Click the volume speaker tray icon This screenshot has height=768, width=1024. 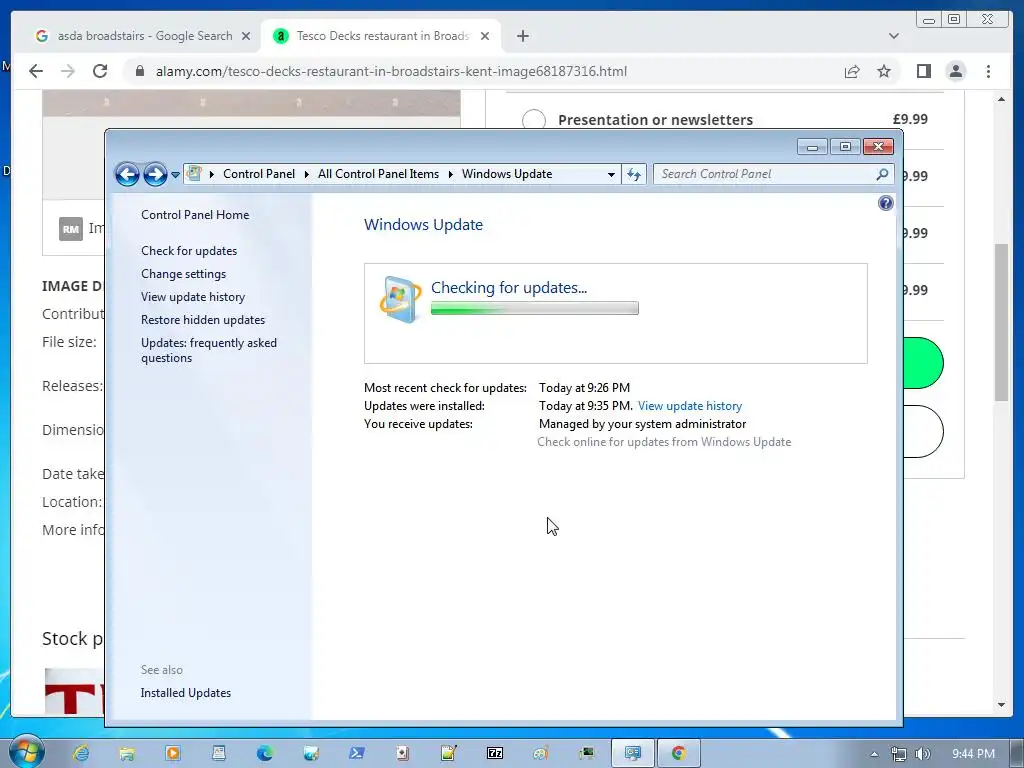(923, 754)
